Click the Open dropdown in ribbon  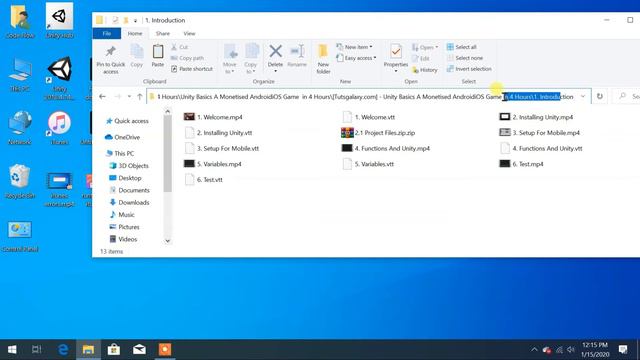pyautogui.click(x=425, y=47)
